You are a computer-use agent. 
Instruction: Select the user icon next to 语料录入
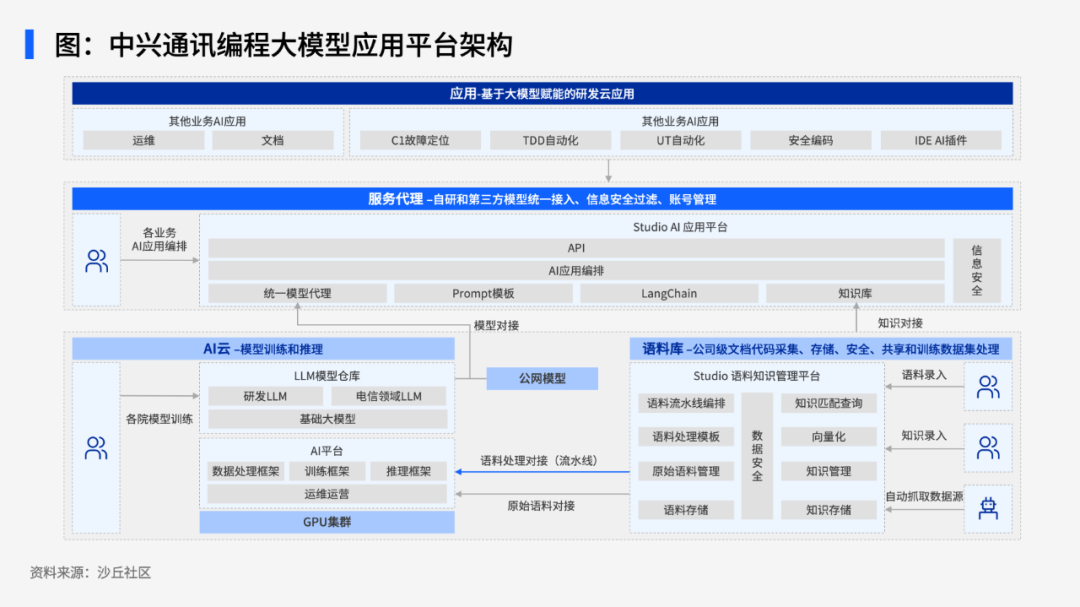[x=988, y=387]
